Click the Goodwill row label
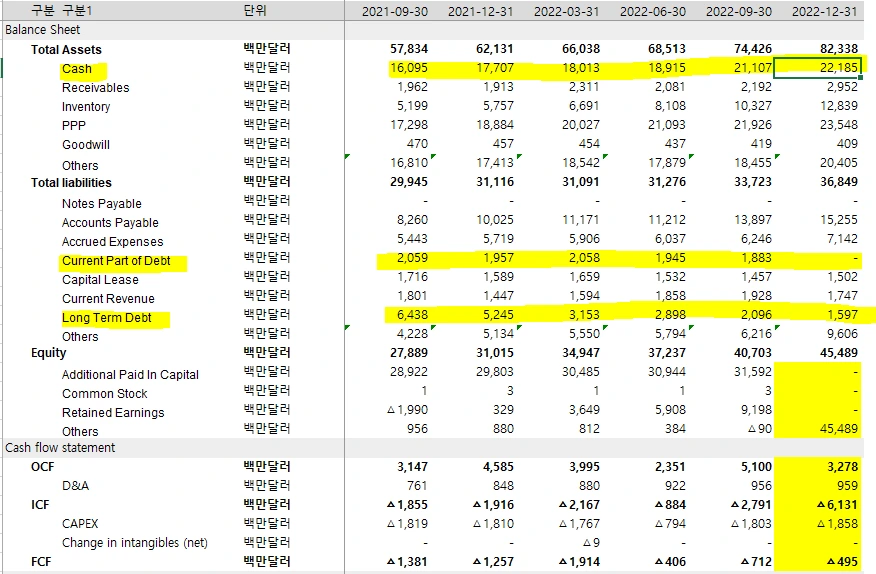876x574 pixels. pyautogui.click(x=86, y=145)
